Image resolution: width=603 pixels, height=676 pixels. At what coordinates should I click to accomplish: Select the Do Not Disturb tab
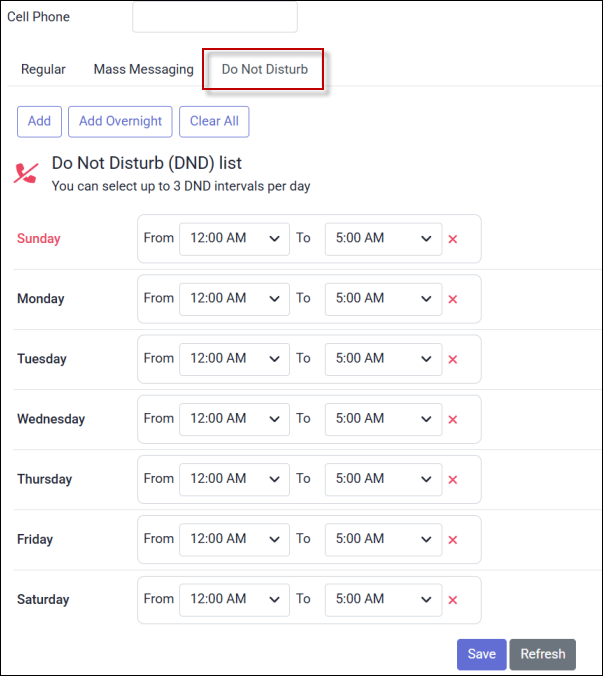(265, 69)
